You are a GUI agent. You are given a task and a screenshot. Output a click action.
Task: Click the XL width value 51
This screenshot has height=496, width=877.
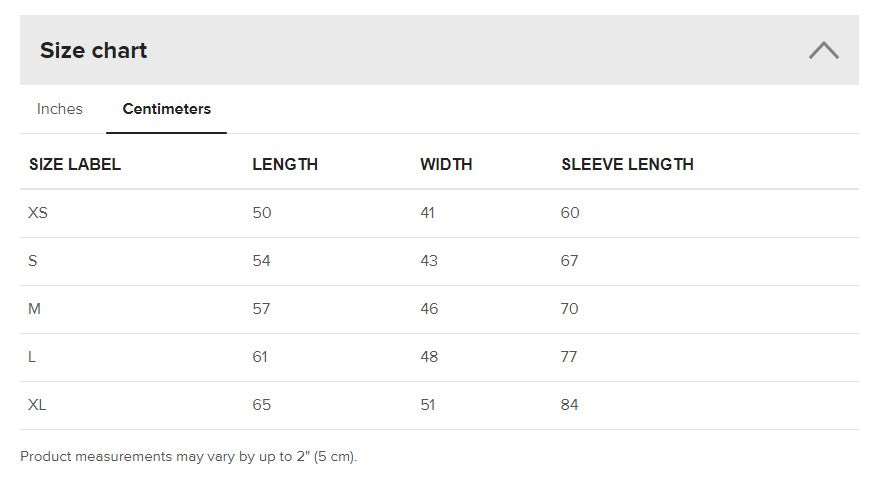coord(429,405)
